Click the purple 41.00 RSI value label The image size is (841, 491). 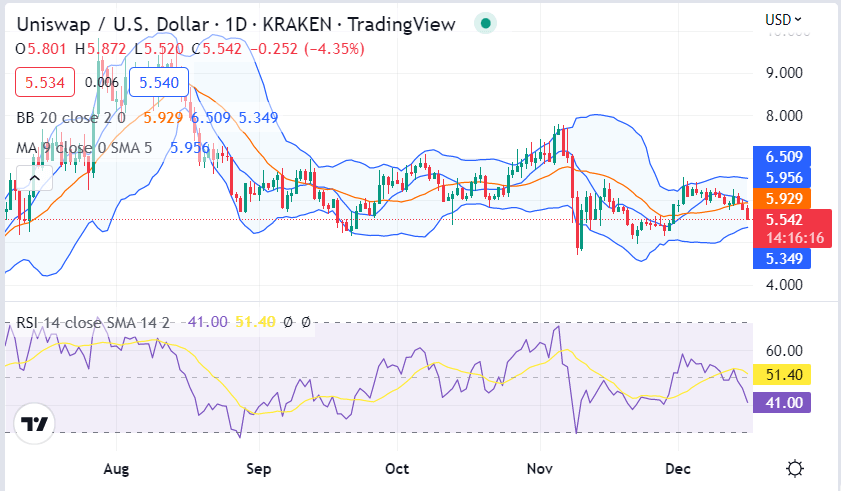[x=782, y=402]
